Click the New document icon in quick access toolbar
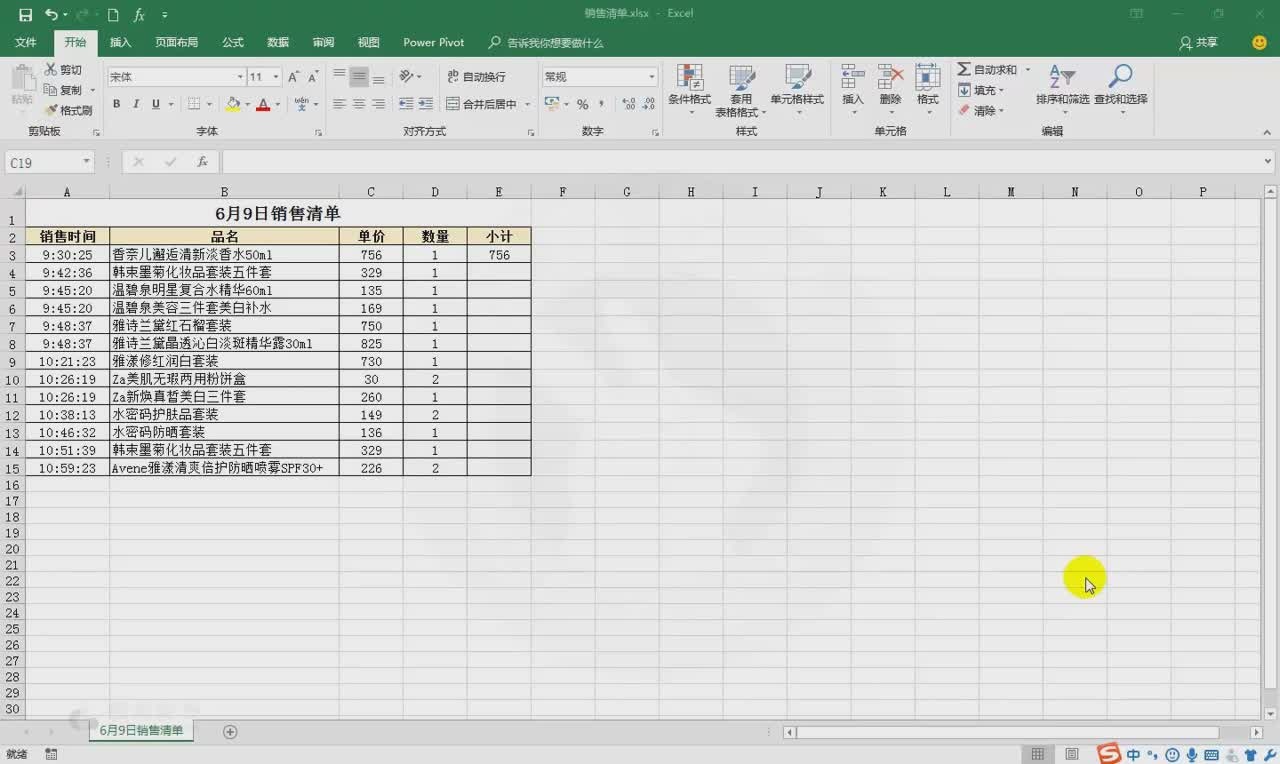1280x764 pixels. (x=113, y=15)
